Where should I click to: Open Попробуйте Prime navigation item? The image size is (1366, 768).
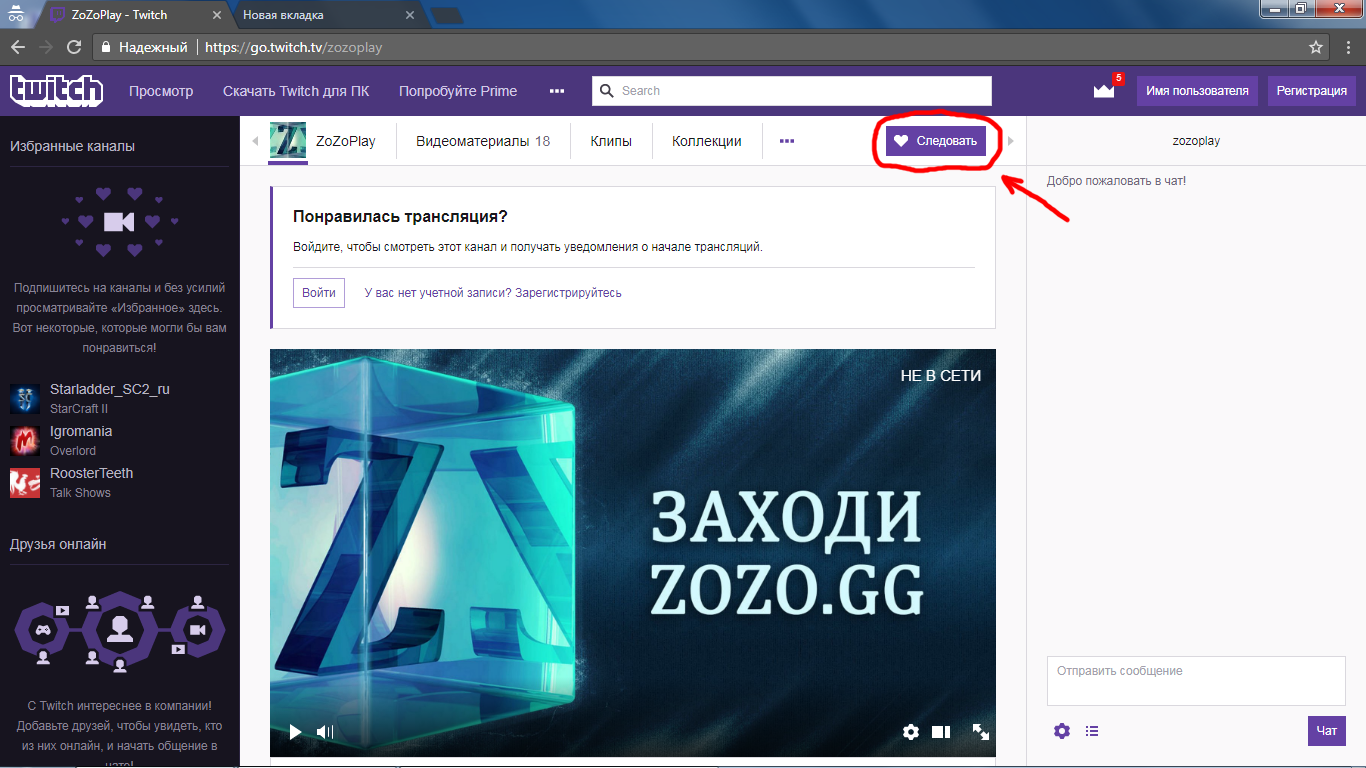(458, 91)
